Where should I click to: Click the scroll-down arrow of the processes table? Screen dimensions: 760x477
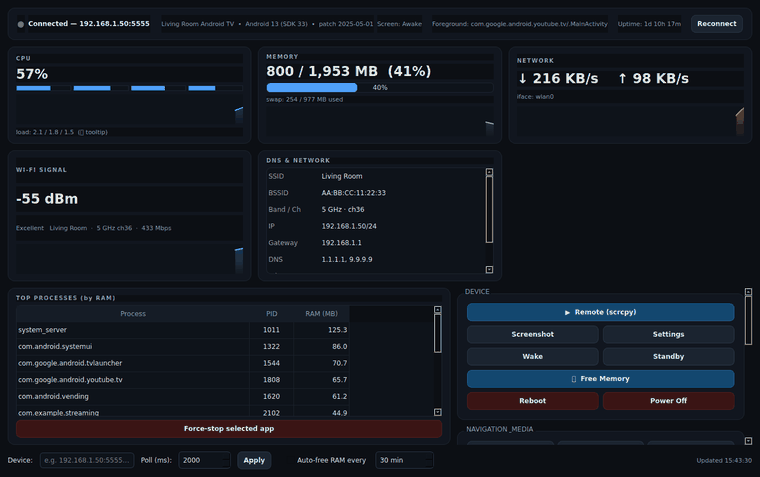[438, 412]
